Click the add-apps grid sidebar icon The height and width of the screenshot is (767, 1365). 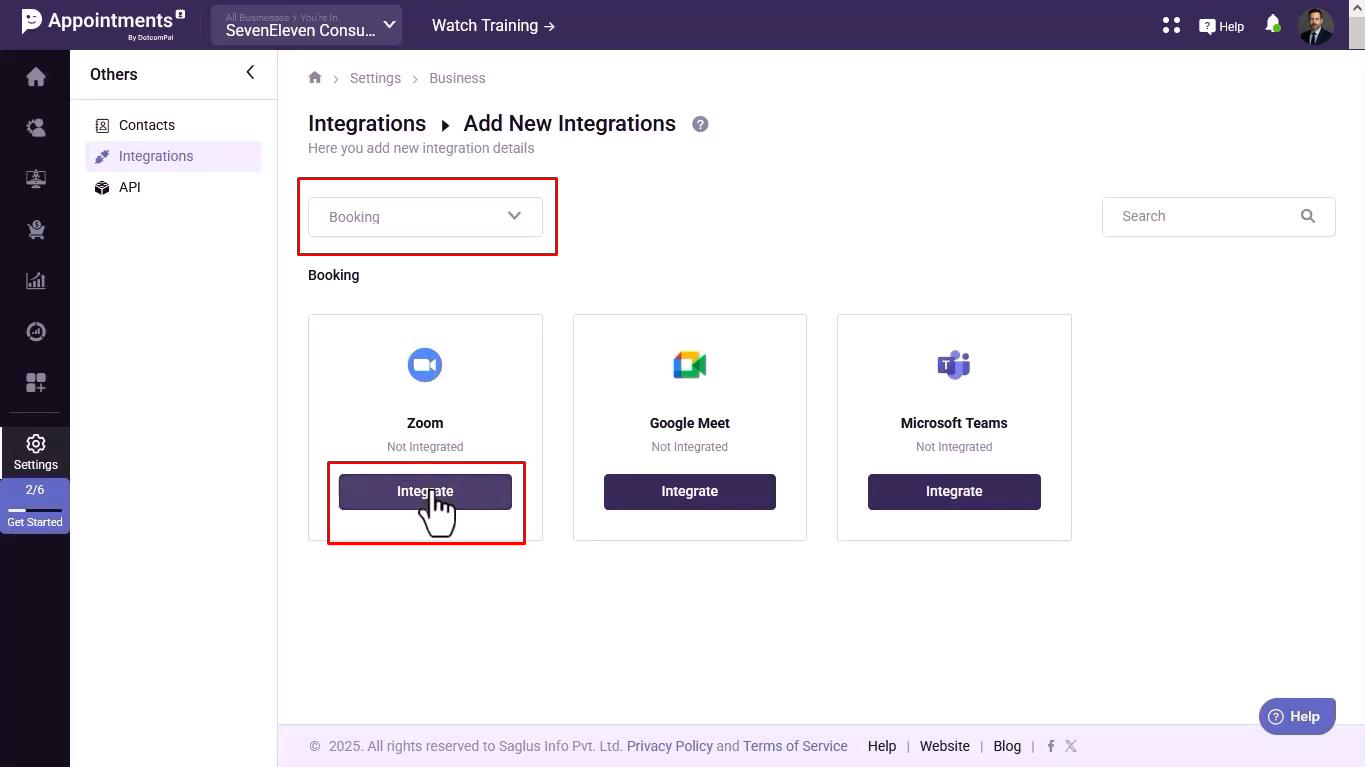point(36,382)
